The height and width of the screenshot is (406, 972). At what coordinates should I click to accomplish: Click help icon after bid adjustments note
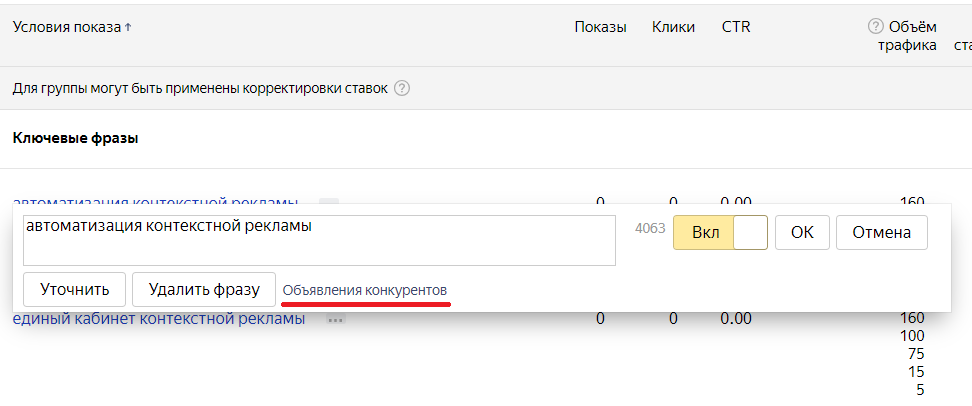pyautogui.click(x=402, y=88)
